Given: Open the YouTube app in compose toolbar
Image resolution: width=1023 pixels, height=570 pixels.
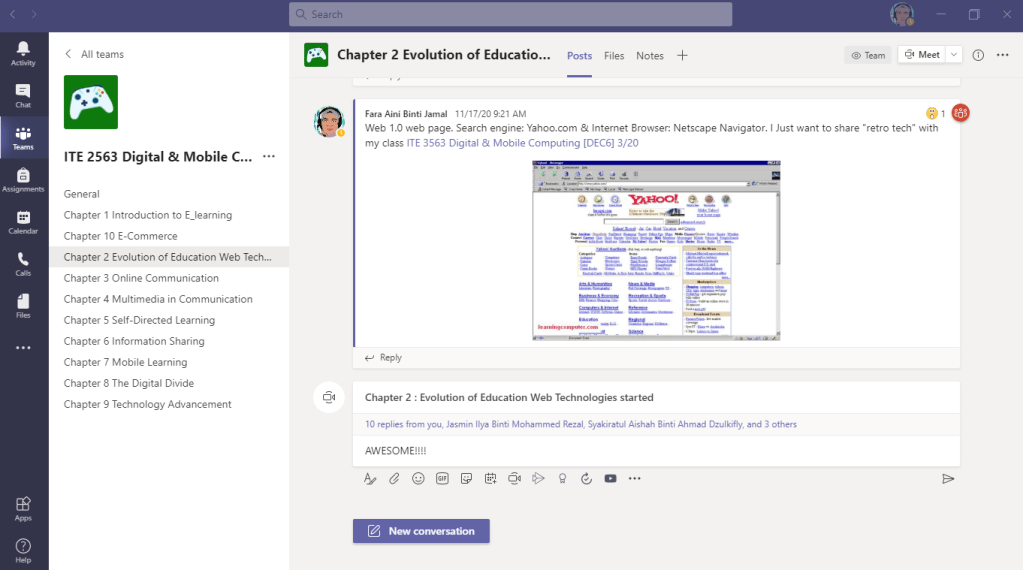Looking at the screenshot, I should tap(610, 479).
